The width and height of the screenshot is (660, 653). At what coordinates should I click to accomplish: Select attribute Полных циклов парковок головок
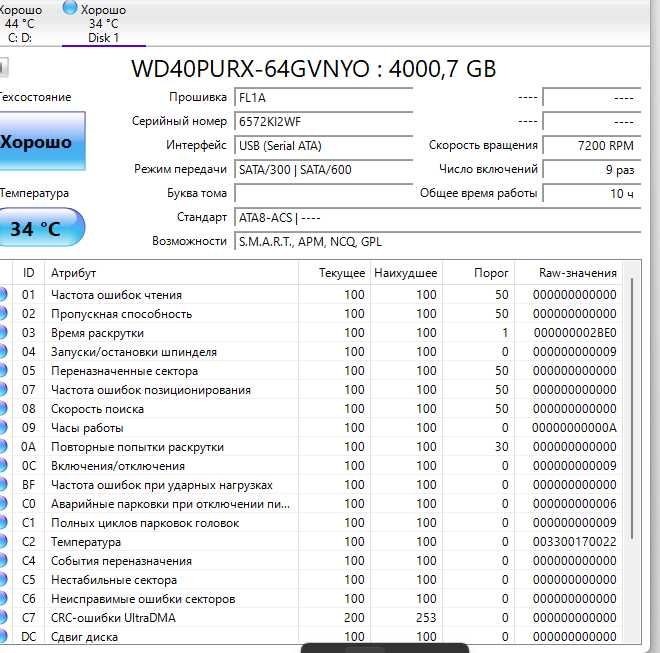[x=145, y=523]
